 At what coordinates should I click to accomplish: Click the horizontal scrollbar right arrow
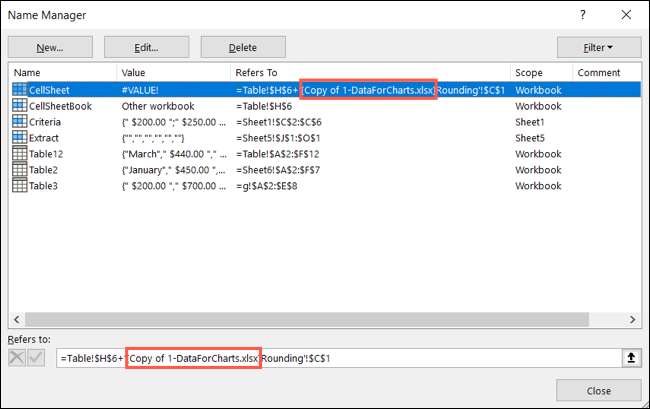pos(633,319)
